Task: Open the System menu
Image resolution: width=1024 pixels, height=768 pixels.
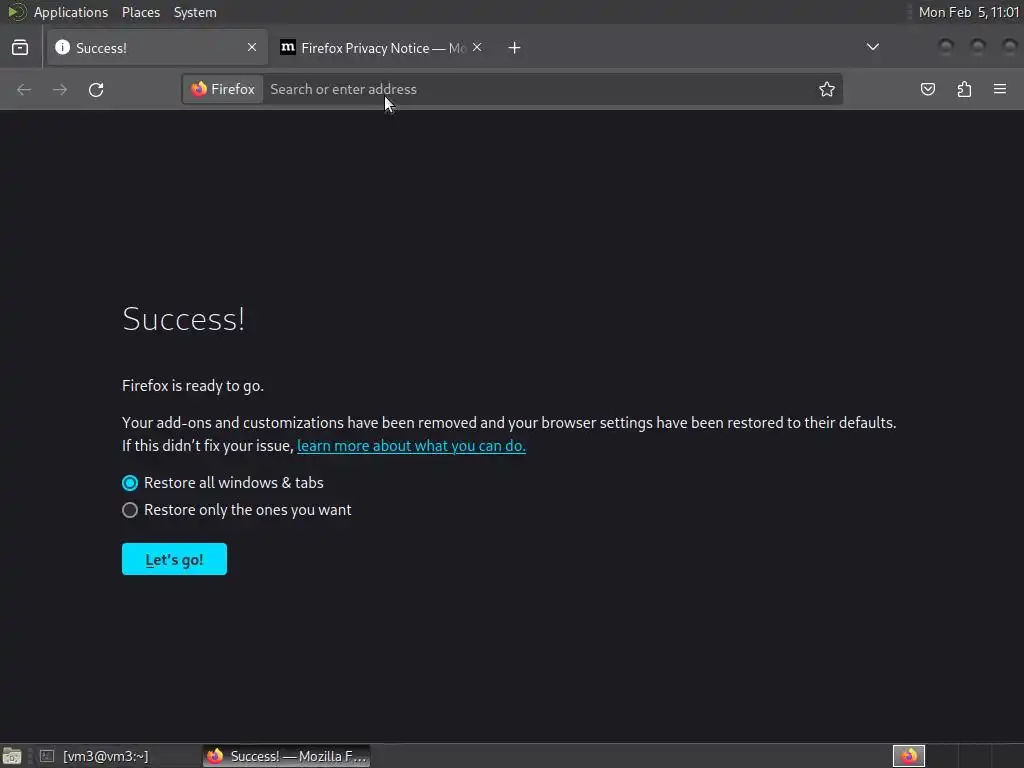Action: click(x=195, y=12)
